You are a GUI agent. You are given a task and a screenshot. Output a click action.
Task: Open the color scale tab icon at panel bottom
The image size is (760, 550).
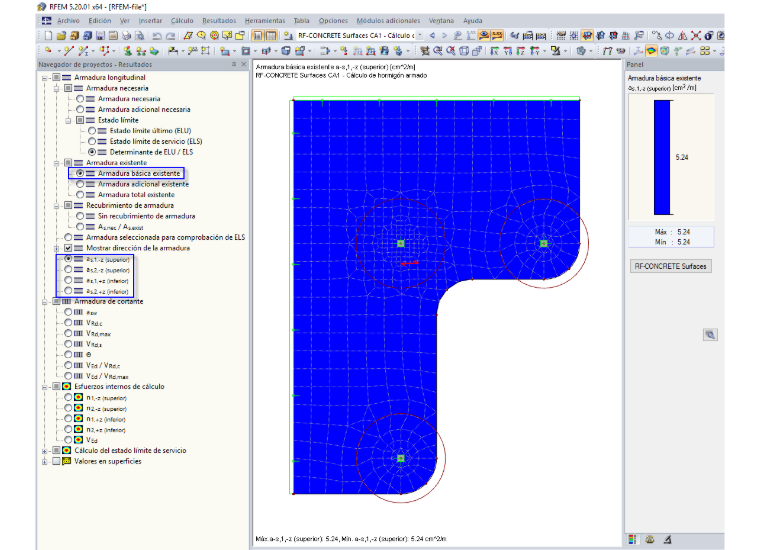[632, 539]
